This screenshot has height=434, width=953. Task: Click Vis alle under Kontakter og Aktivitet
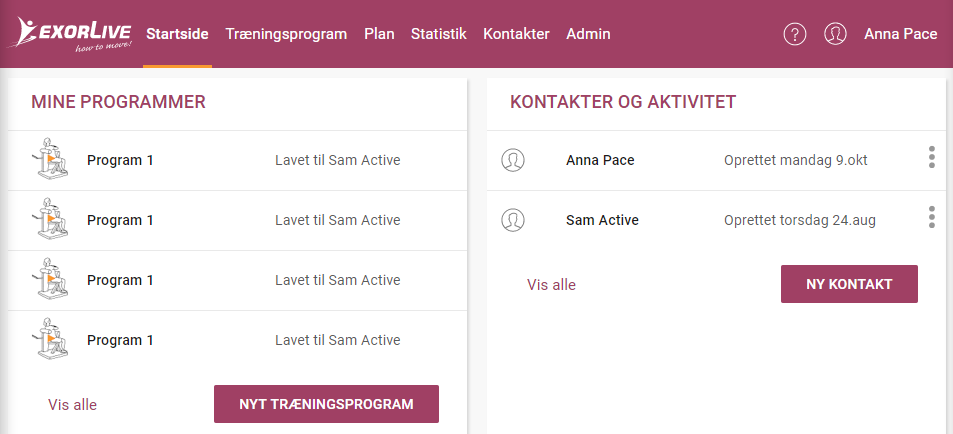pyautogui.click(x=551, y=284)
